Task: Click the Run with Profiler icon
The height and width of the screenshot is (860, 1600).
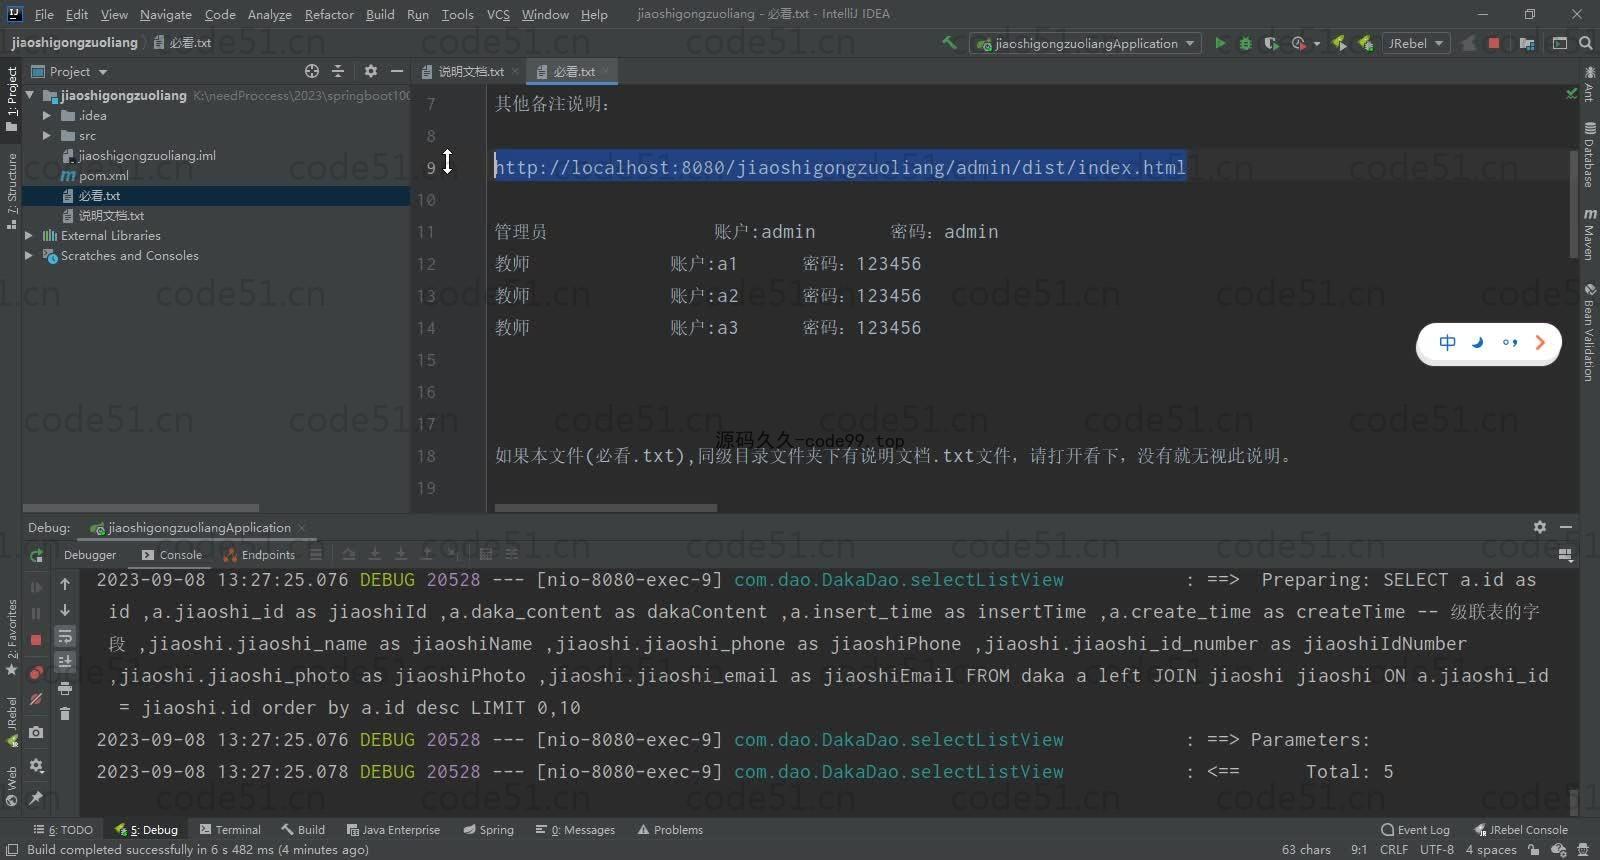Action: [1298, 43]
